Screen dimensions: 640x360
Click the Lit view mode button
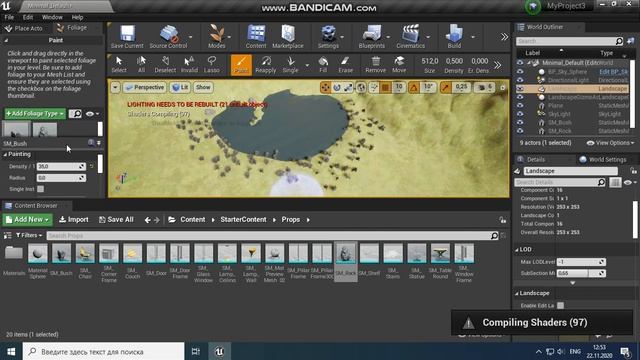180,87
